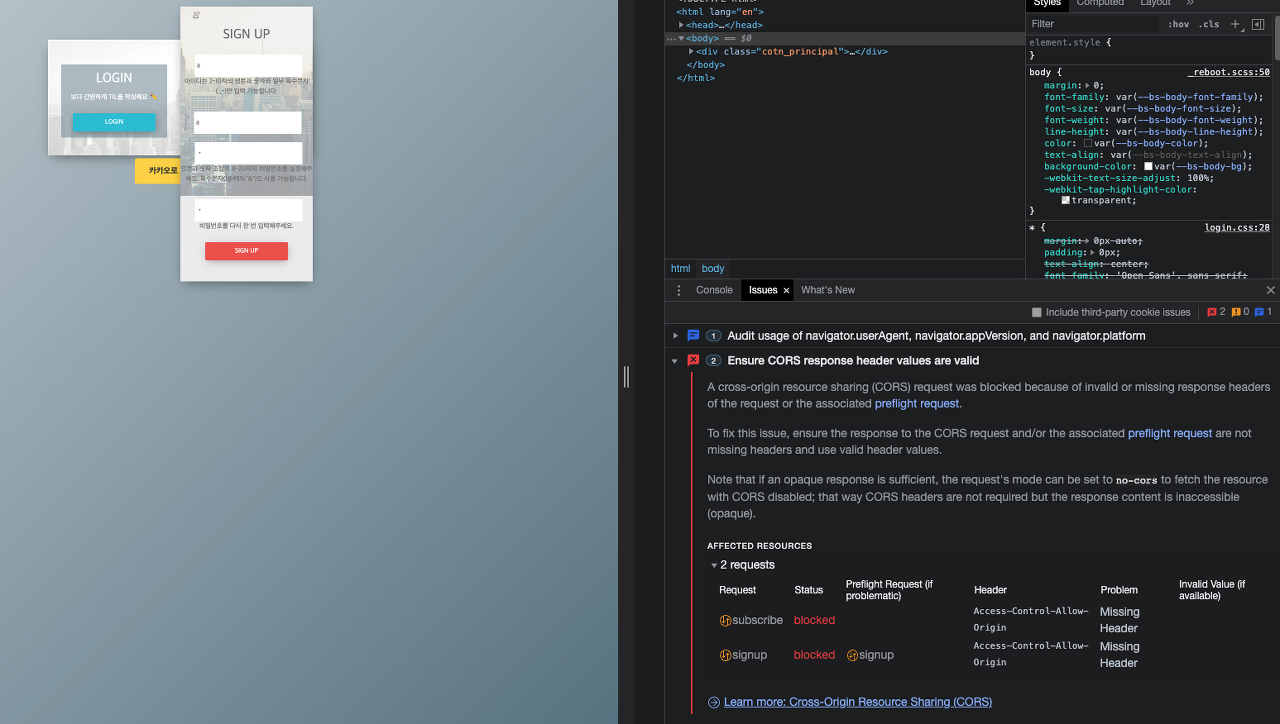Image resolution: width=1280 pixels, height=724 pixels.
Task: Click the Styles Filter input field
Action: click(x=1092, y=24)
